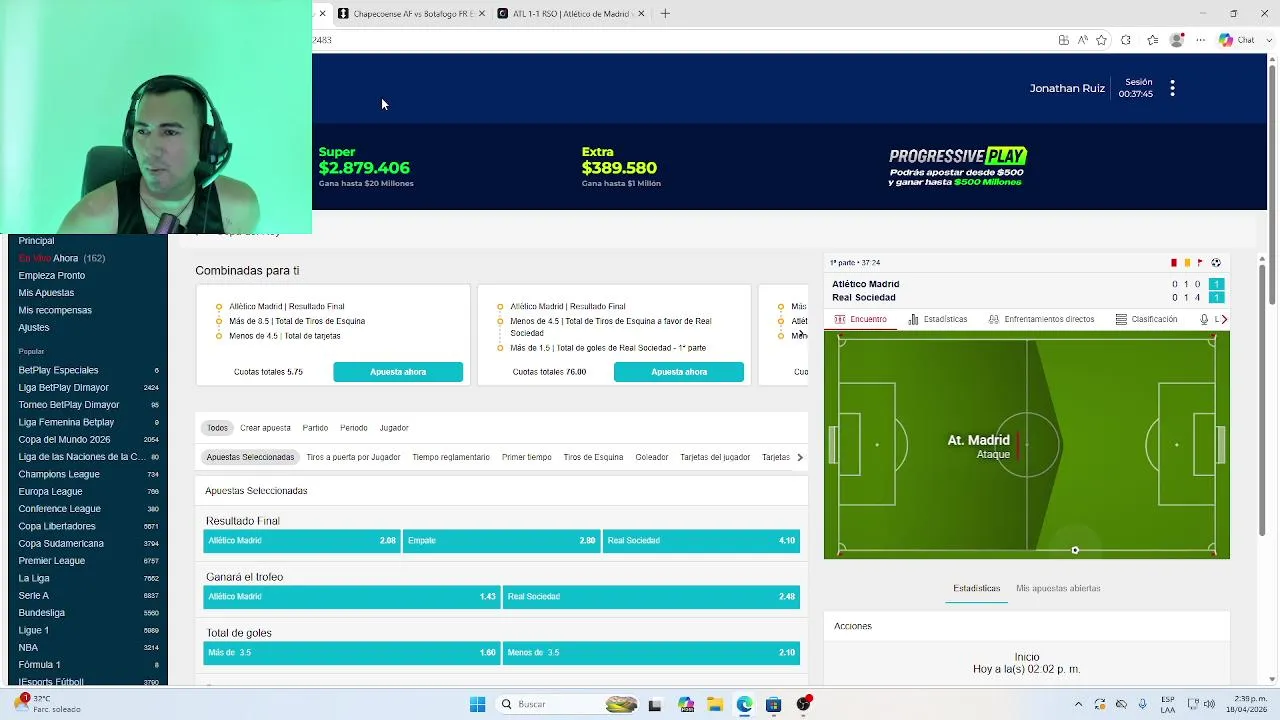The image size is (1280, 720).
Task: Select the Jugador filter
Action: (x=394, y=428)
